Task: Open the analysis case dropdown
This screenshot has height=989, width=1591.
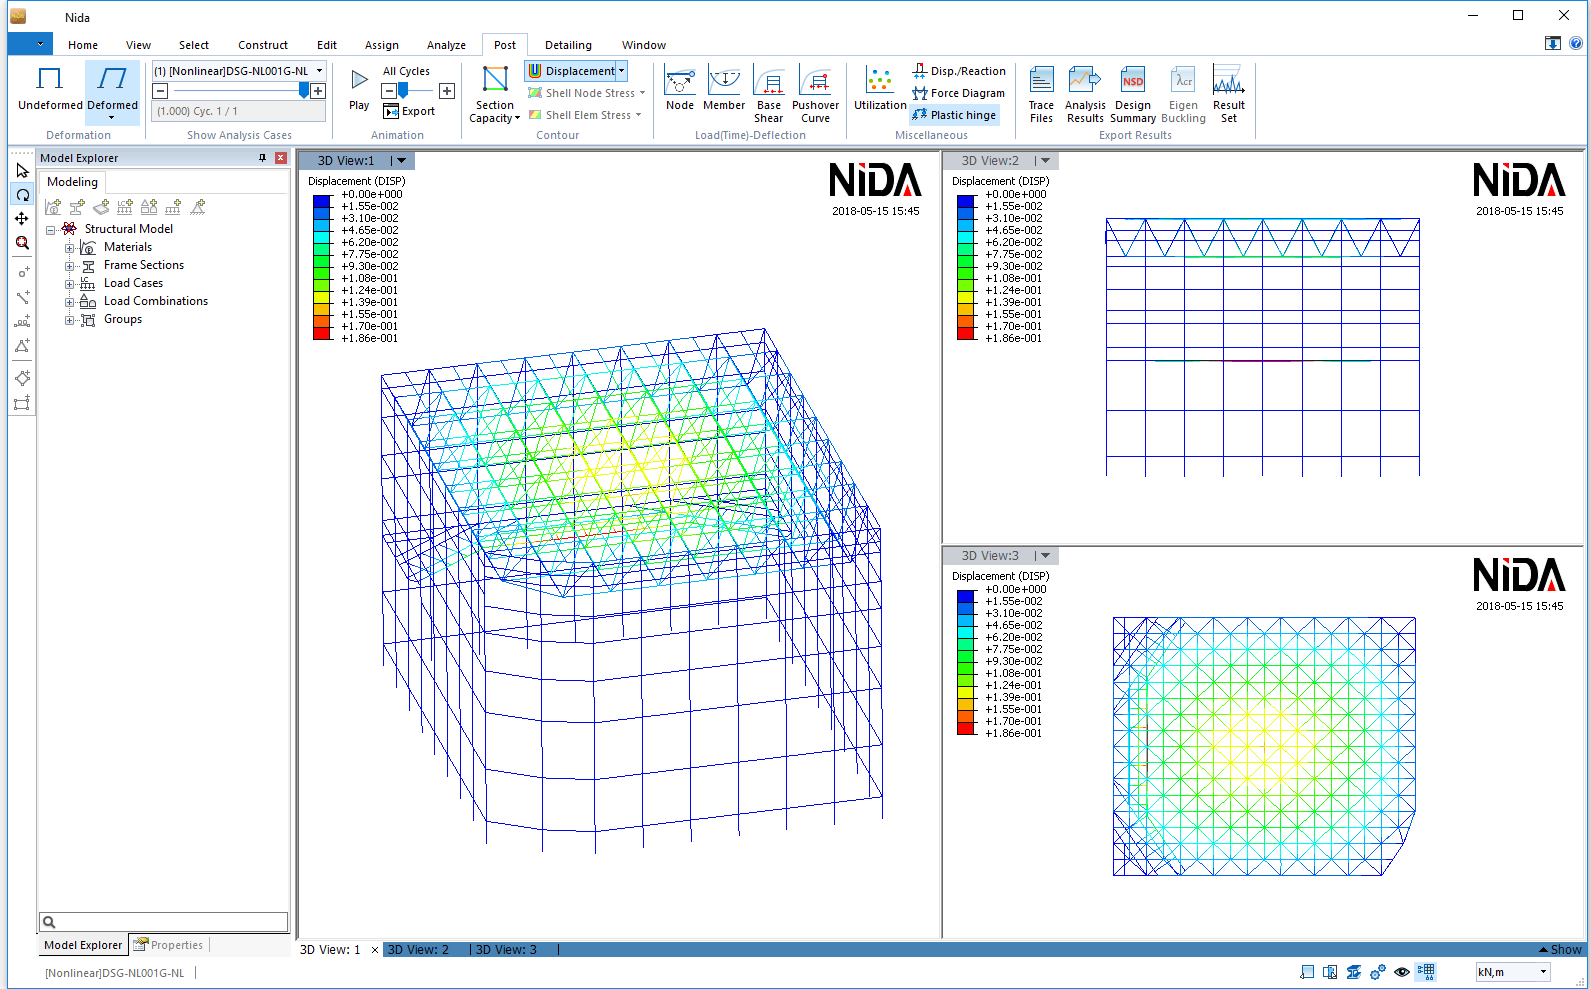Action: point(320,71)
